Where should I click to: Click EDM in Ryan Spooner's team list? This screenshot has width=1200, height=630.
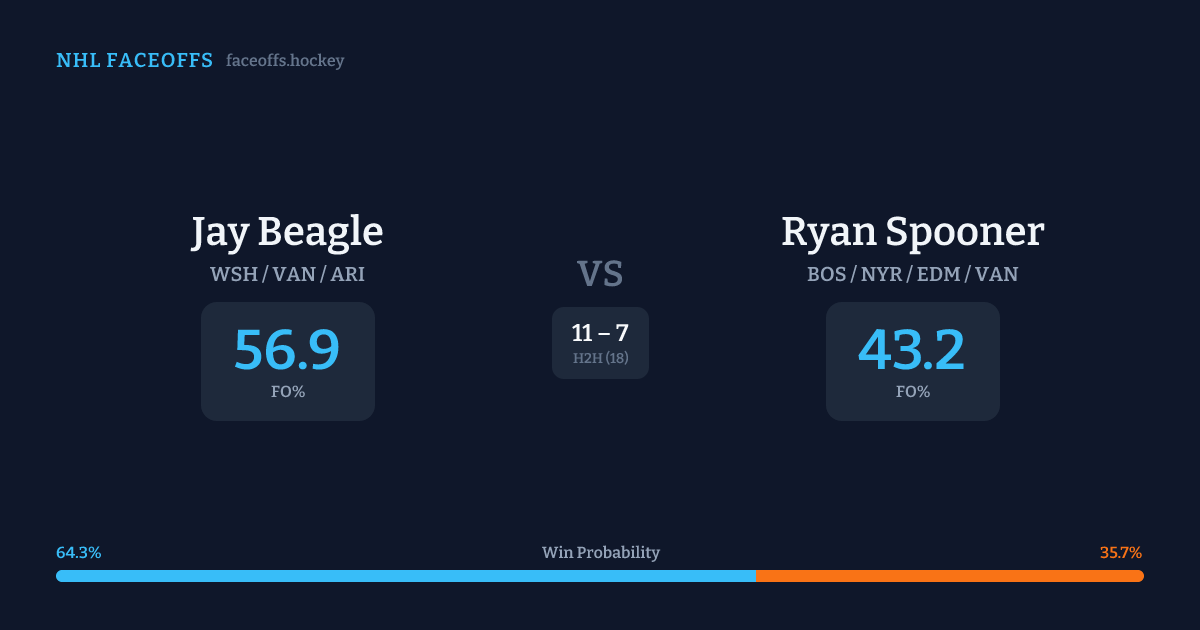[938, 274]
